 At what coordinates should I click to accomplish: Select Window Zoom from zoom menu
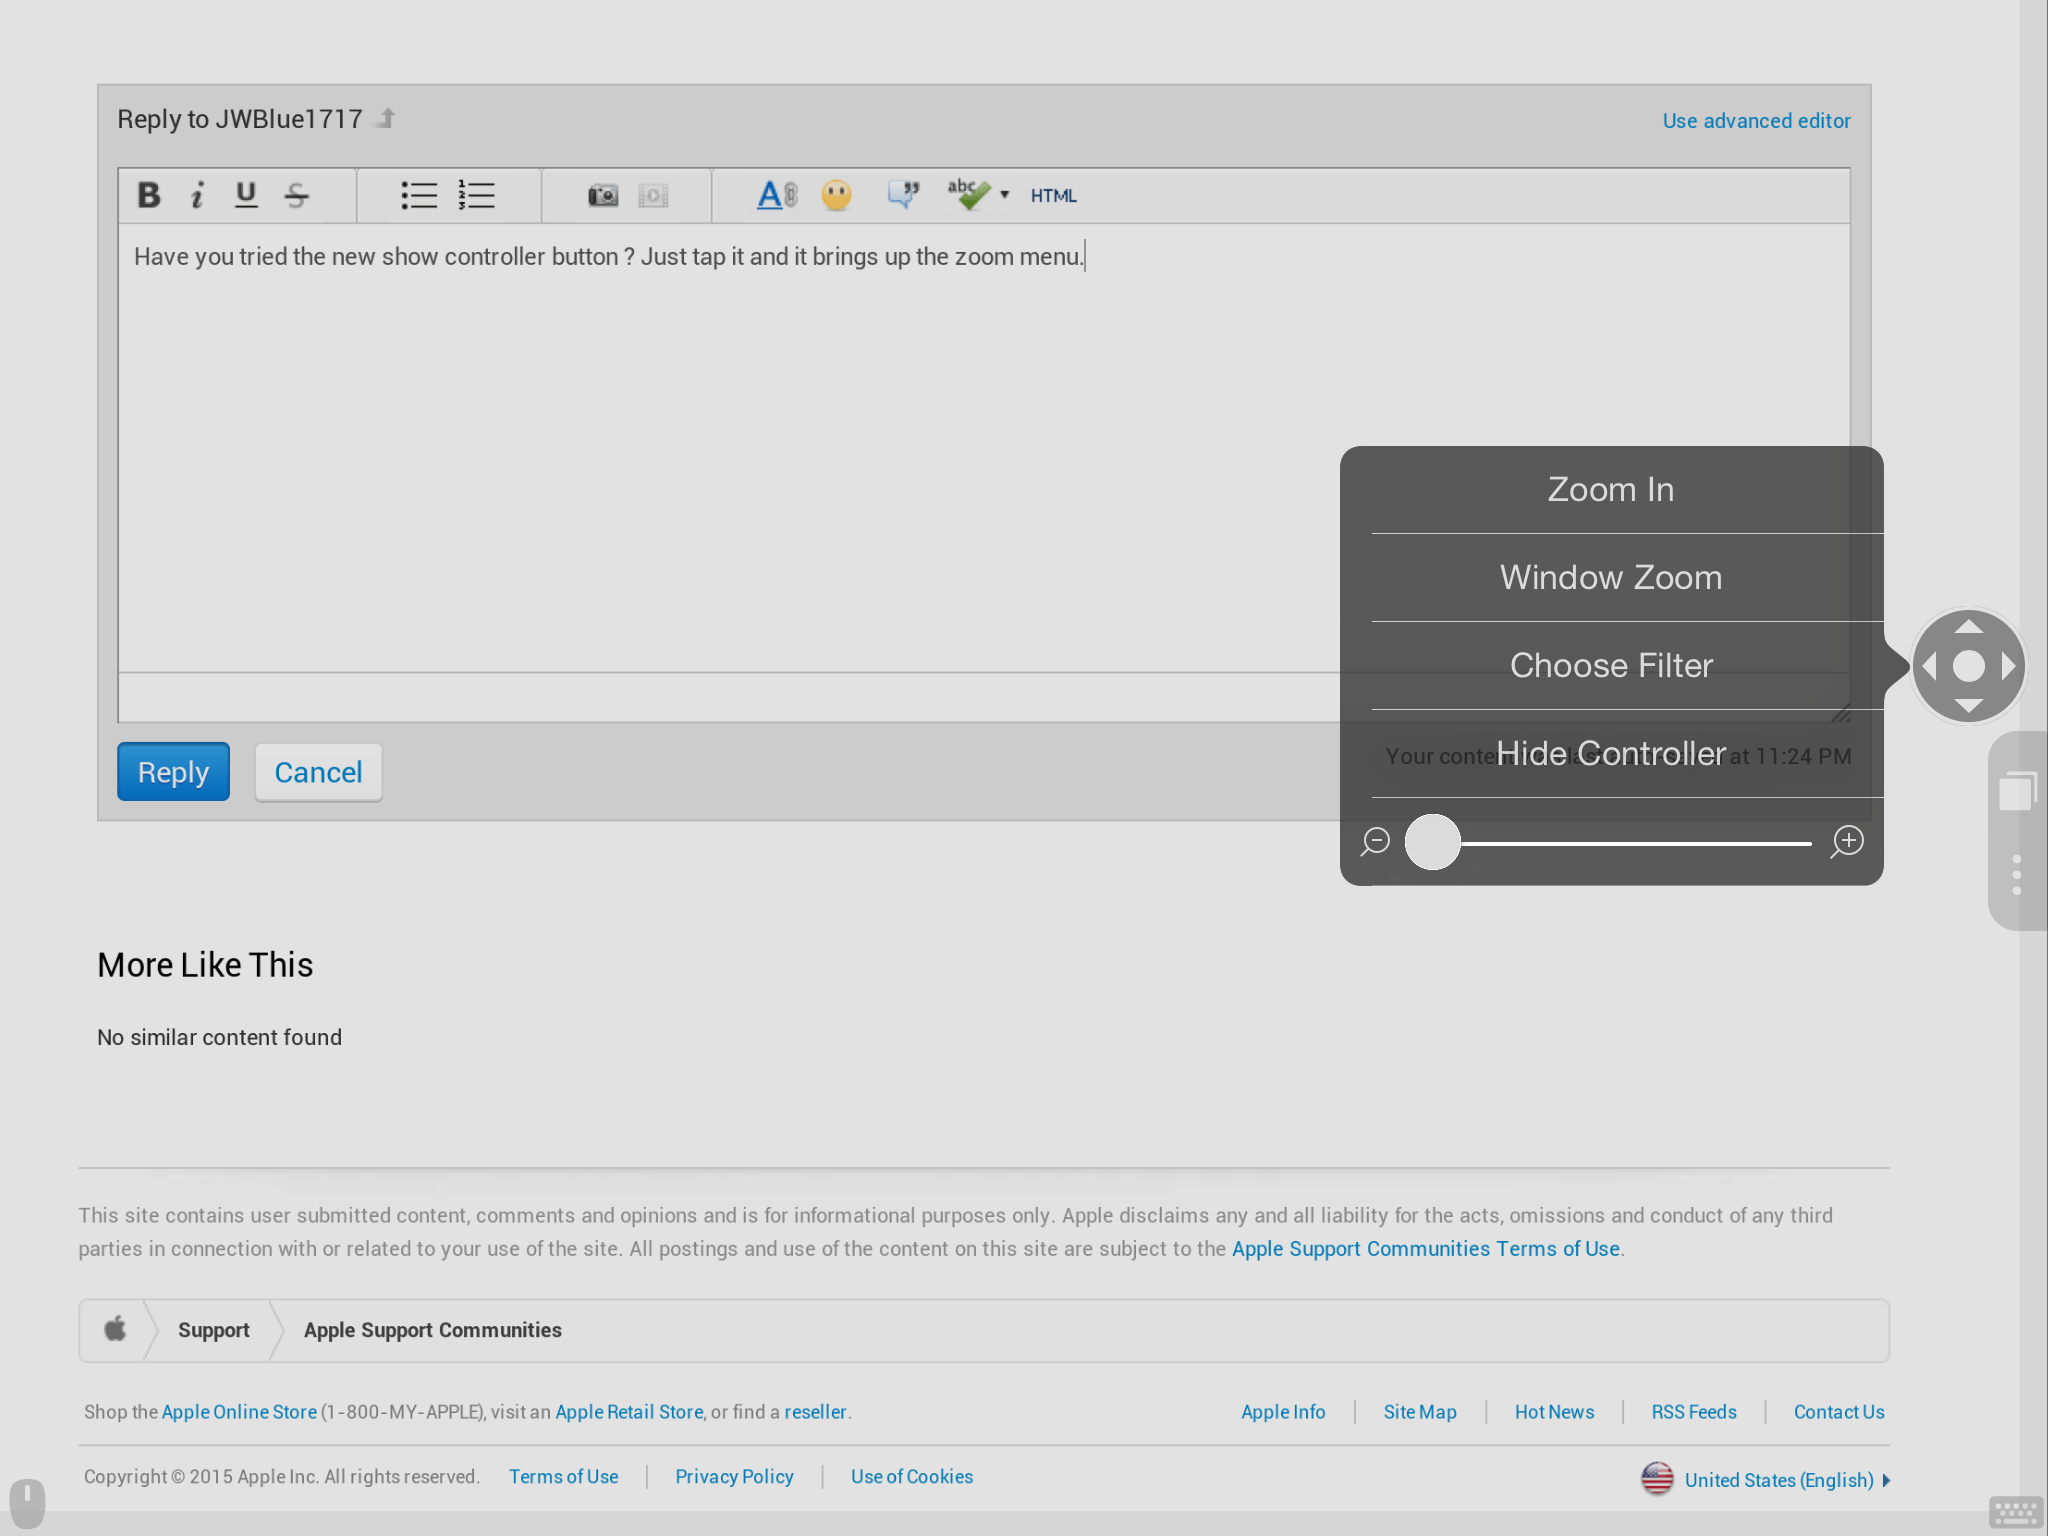tap(1610, 578)
